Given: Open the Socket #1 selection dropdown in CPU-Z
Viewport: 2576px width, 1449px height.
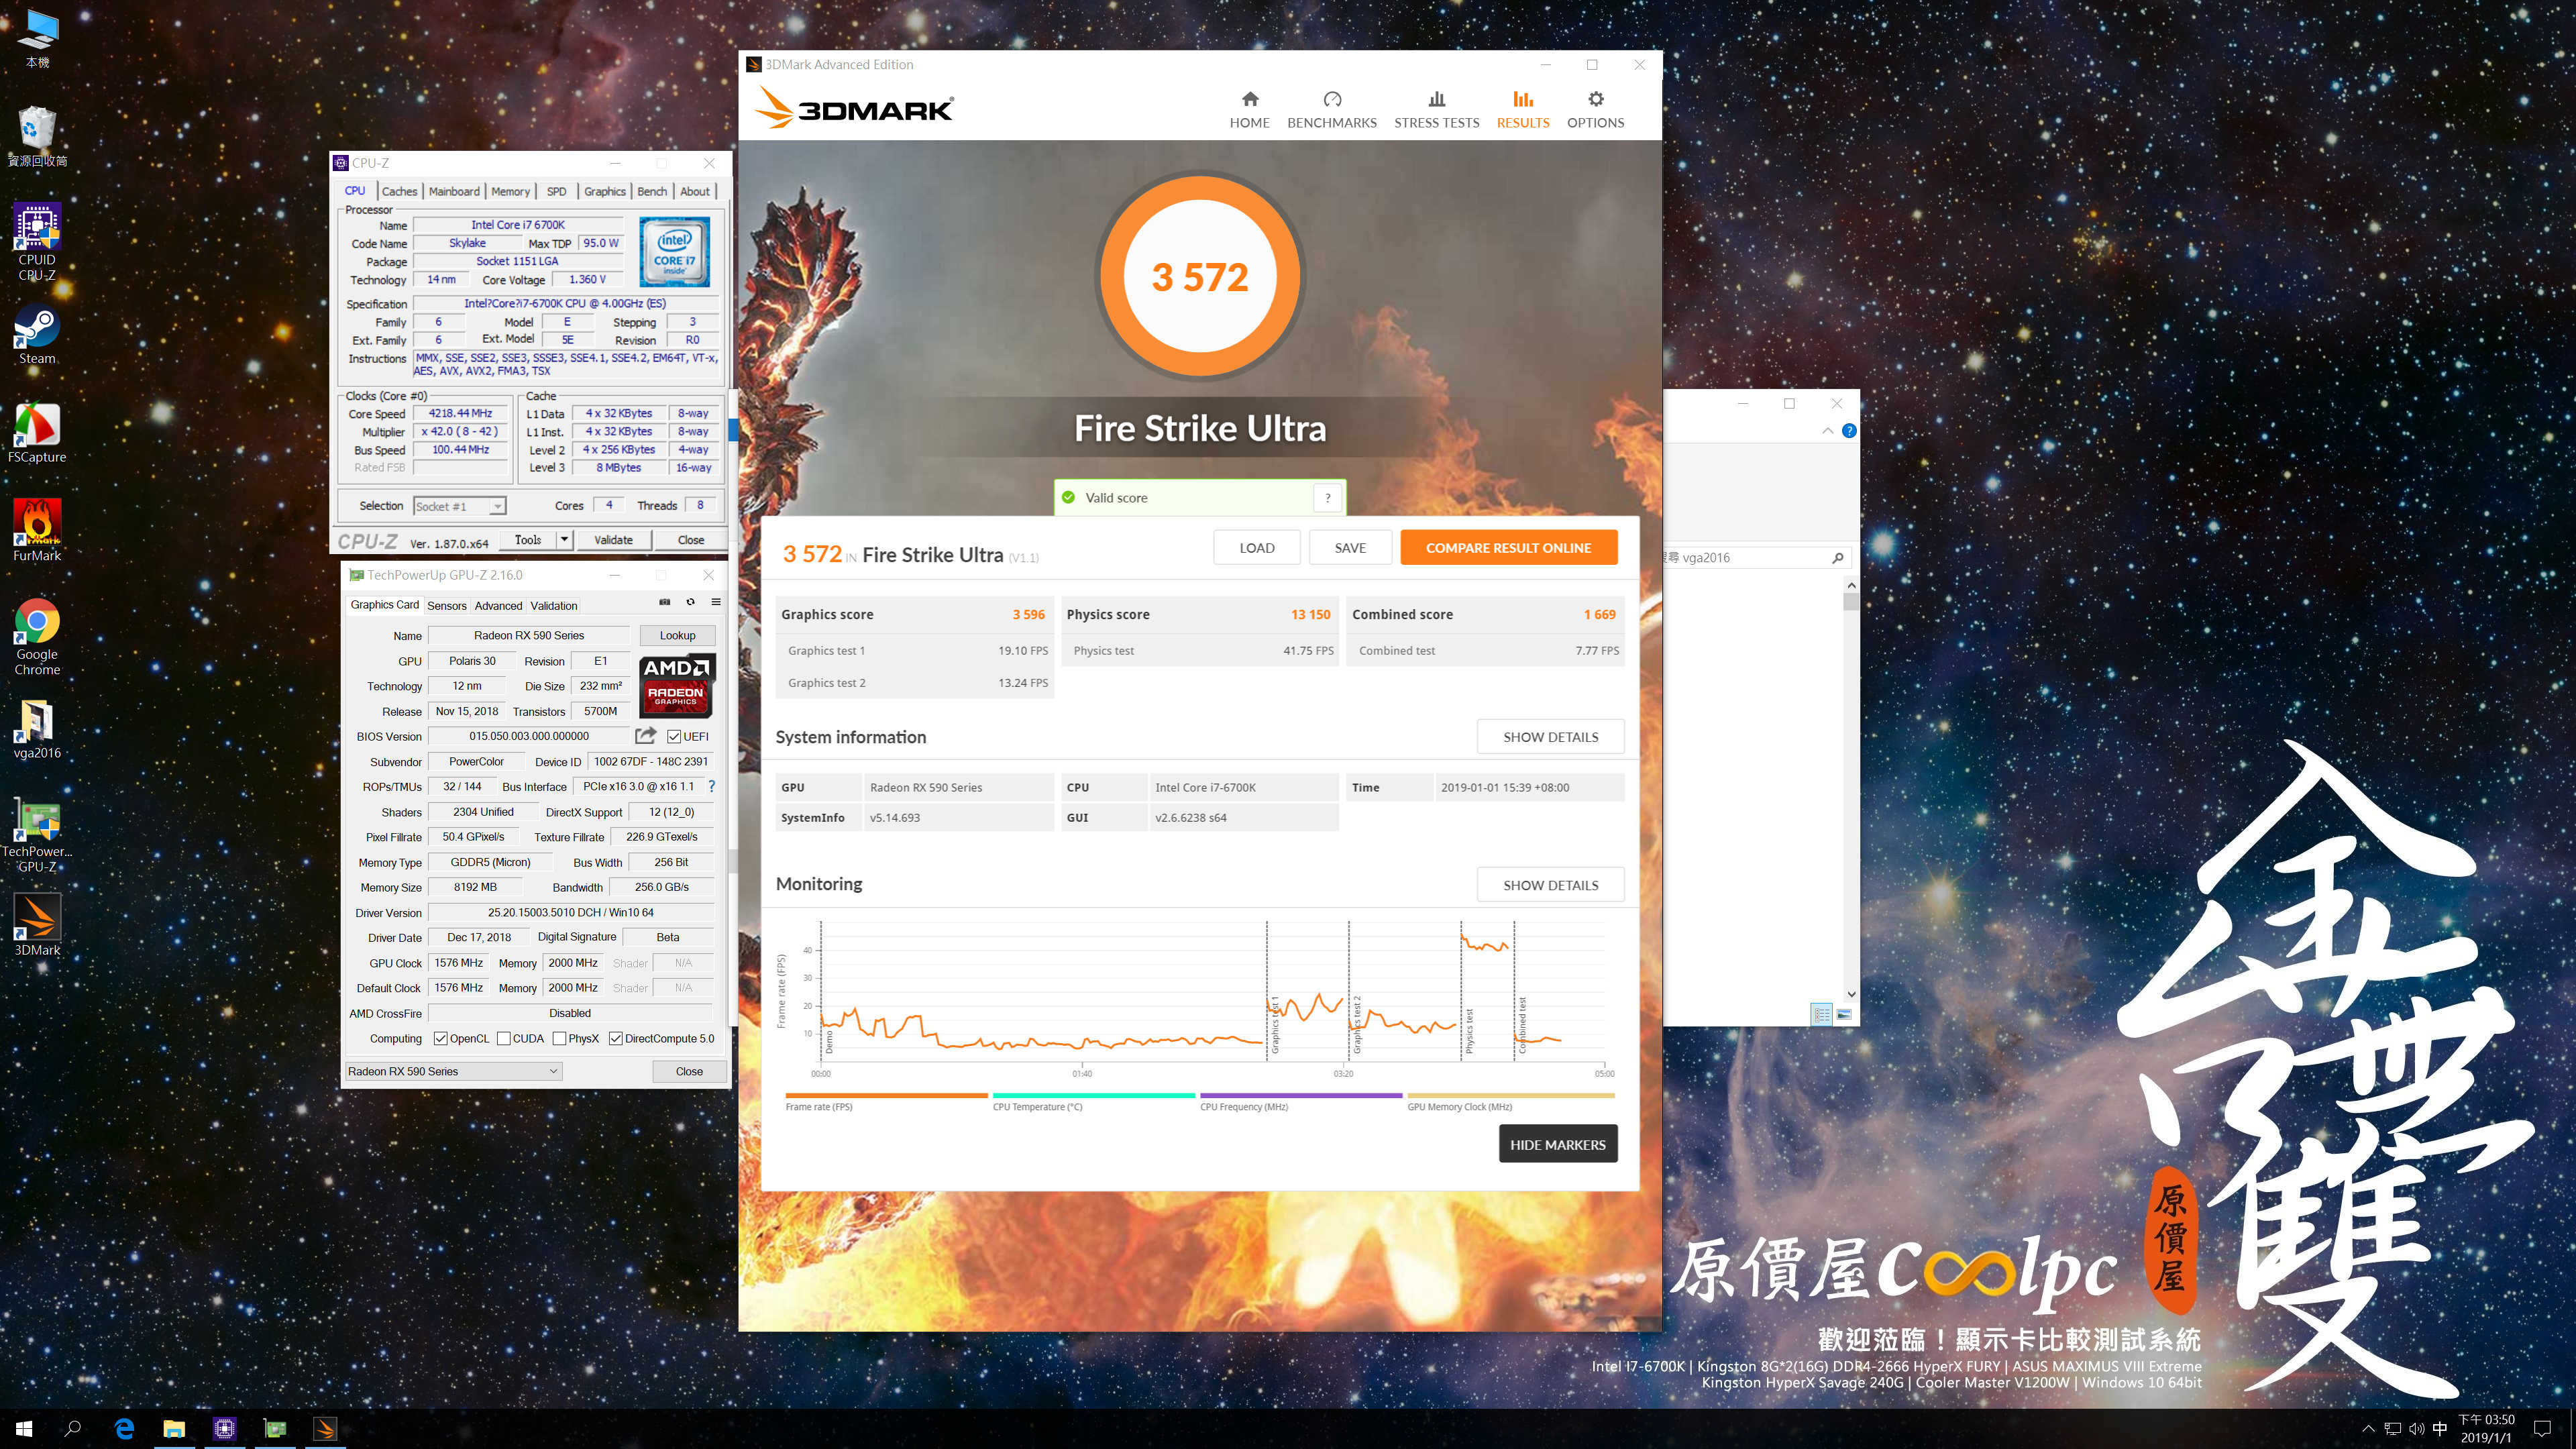Looking at the screenshot, I should click(x=460, y=506).
